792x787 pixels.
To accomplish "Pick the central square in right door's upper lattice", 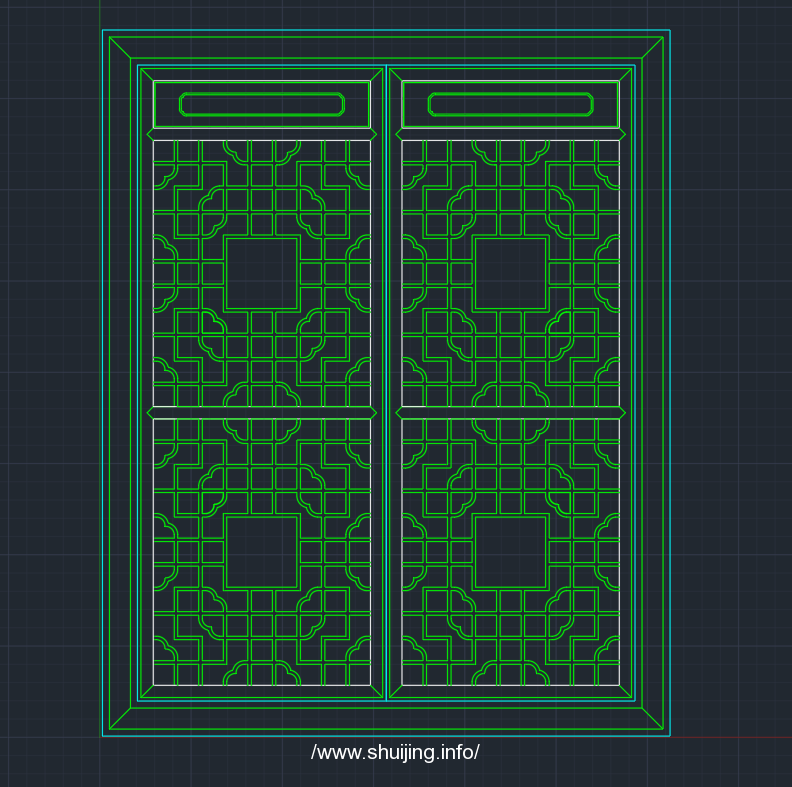I will coord(511,273).
